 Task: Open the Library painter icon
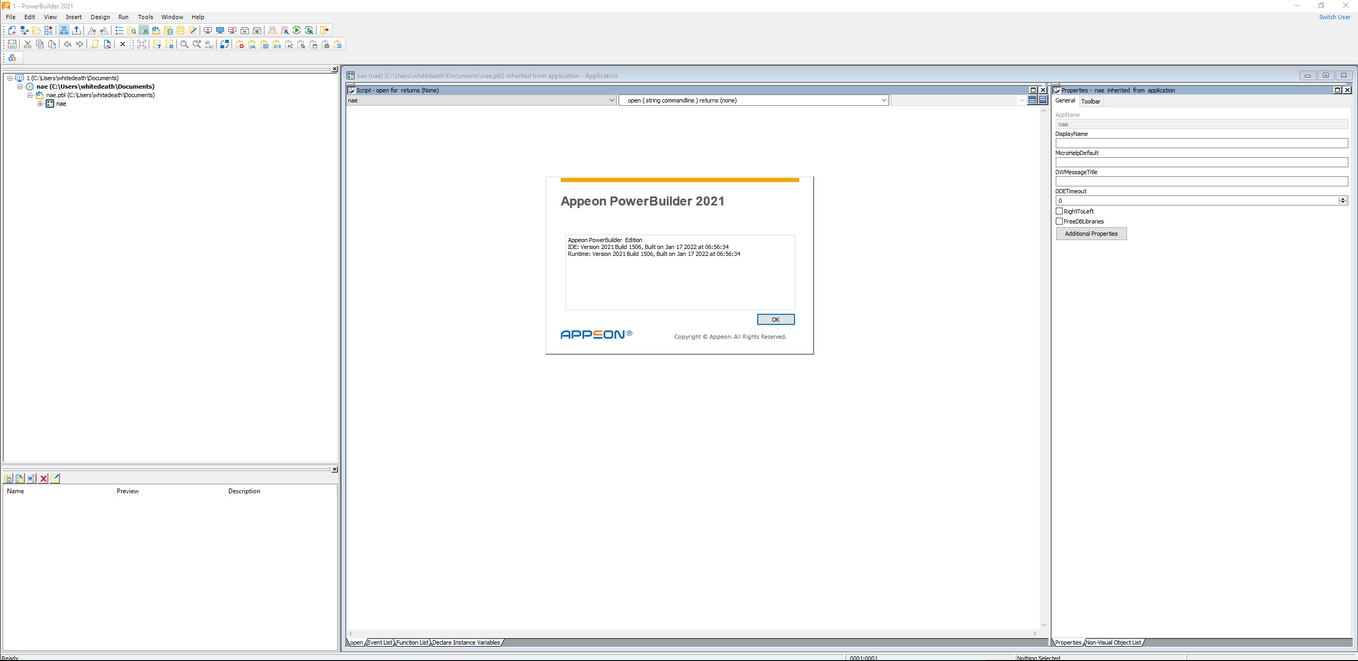coord(156,31)
